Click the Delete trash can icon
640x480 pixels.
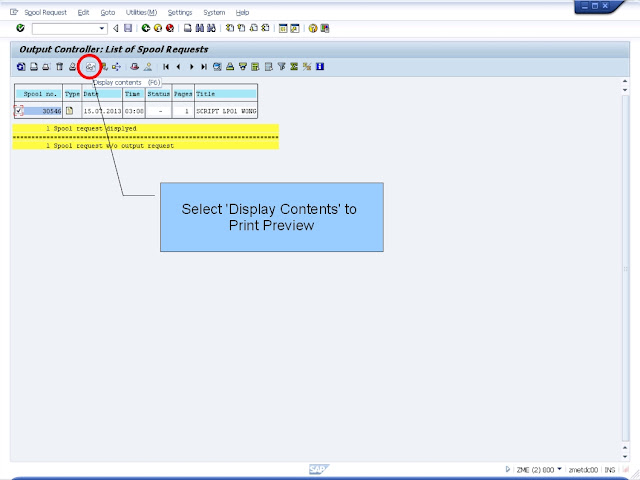[x=60, y=67]
